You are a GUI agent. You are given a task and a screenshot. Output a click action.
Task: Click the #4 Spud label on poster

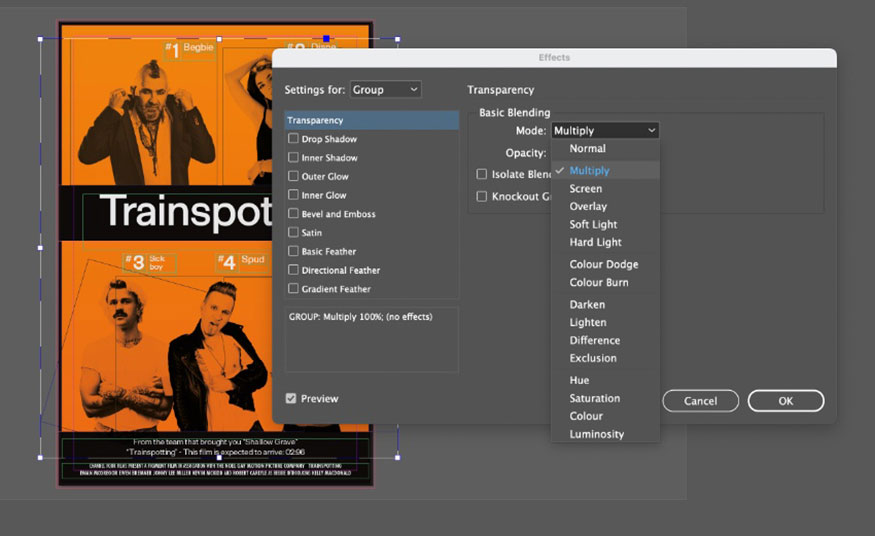click(241, 262)
